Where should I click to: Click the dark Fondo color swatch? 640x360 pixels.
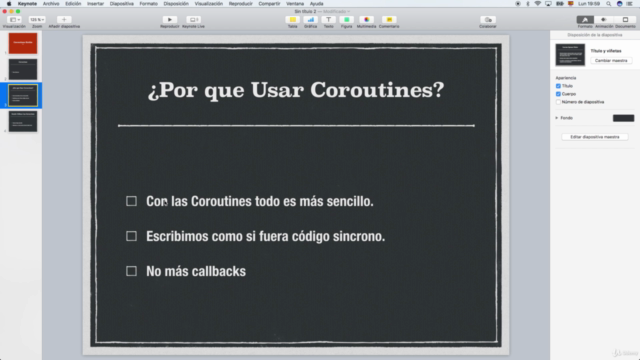pyautogui.click(x=623, y=118)
